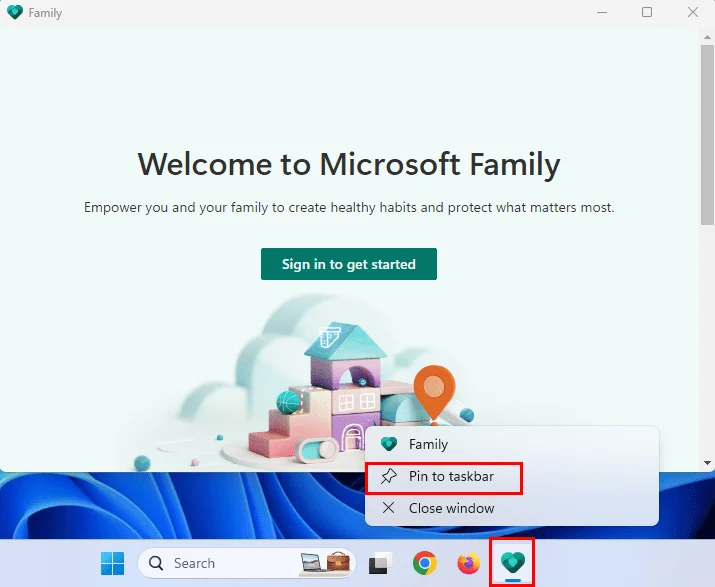
Task: Click the Sign in to get started button
Action: click(x=349, y=264)
